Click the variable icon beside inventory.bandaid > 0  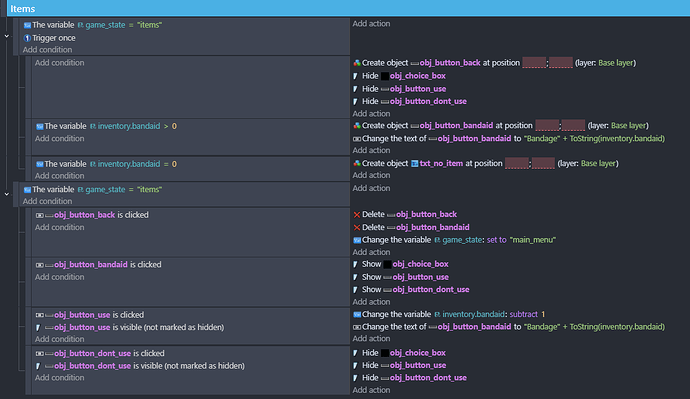(x=40, y=127)
